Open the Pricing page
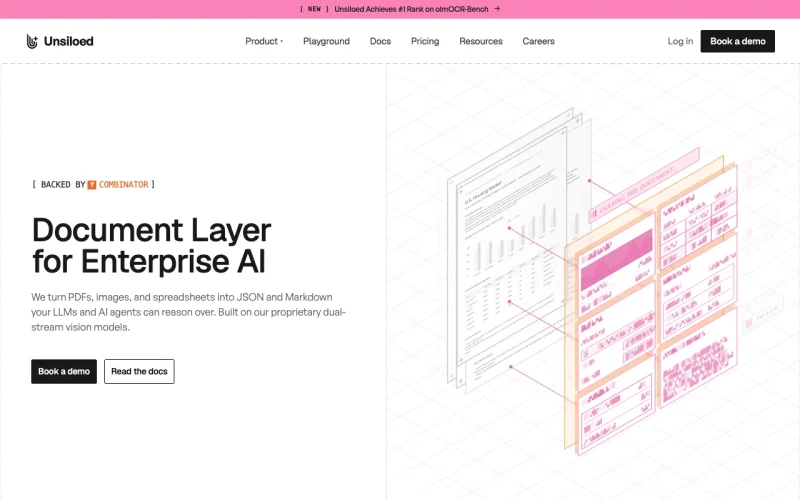The image size is (800, 500). pos(425,41)
